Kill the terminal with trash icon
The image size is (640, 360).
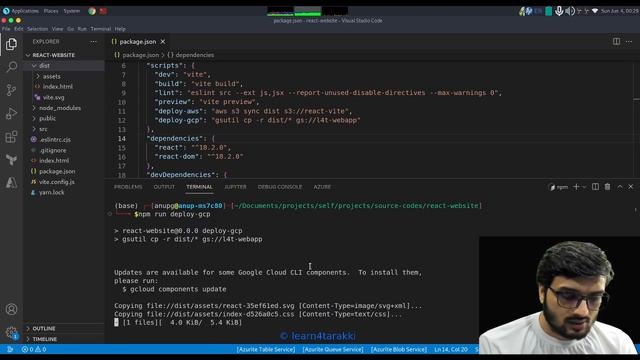607,187
